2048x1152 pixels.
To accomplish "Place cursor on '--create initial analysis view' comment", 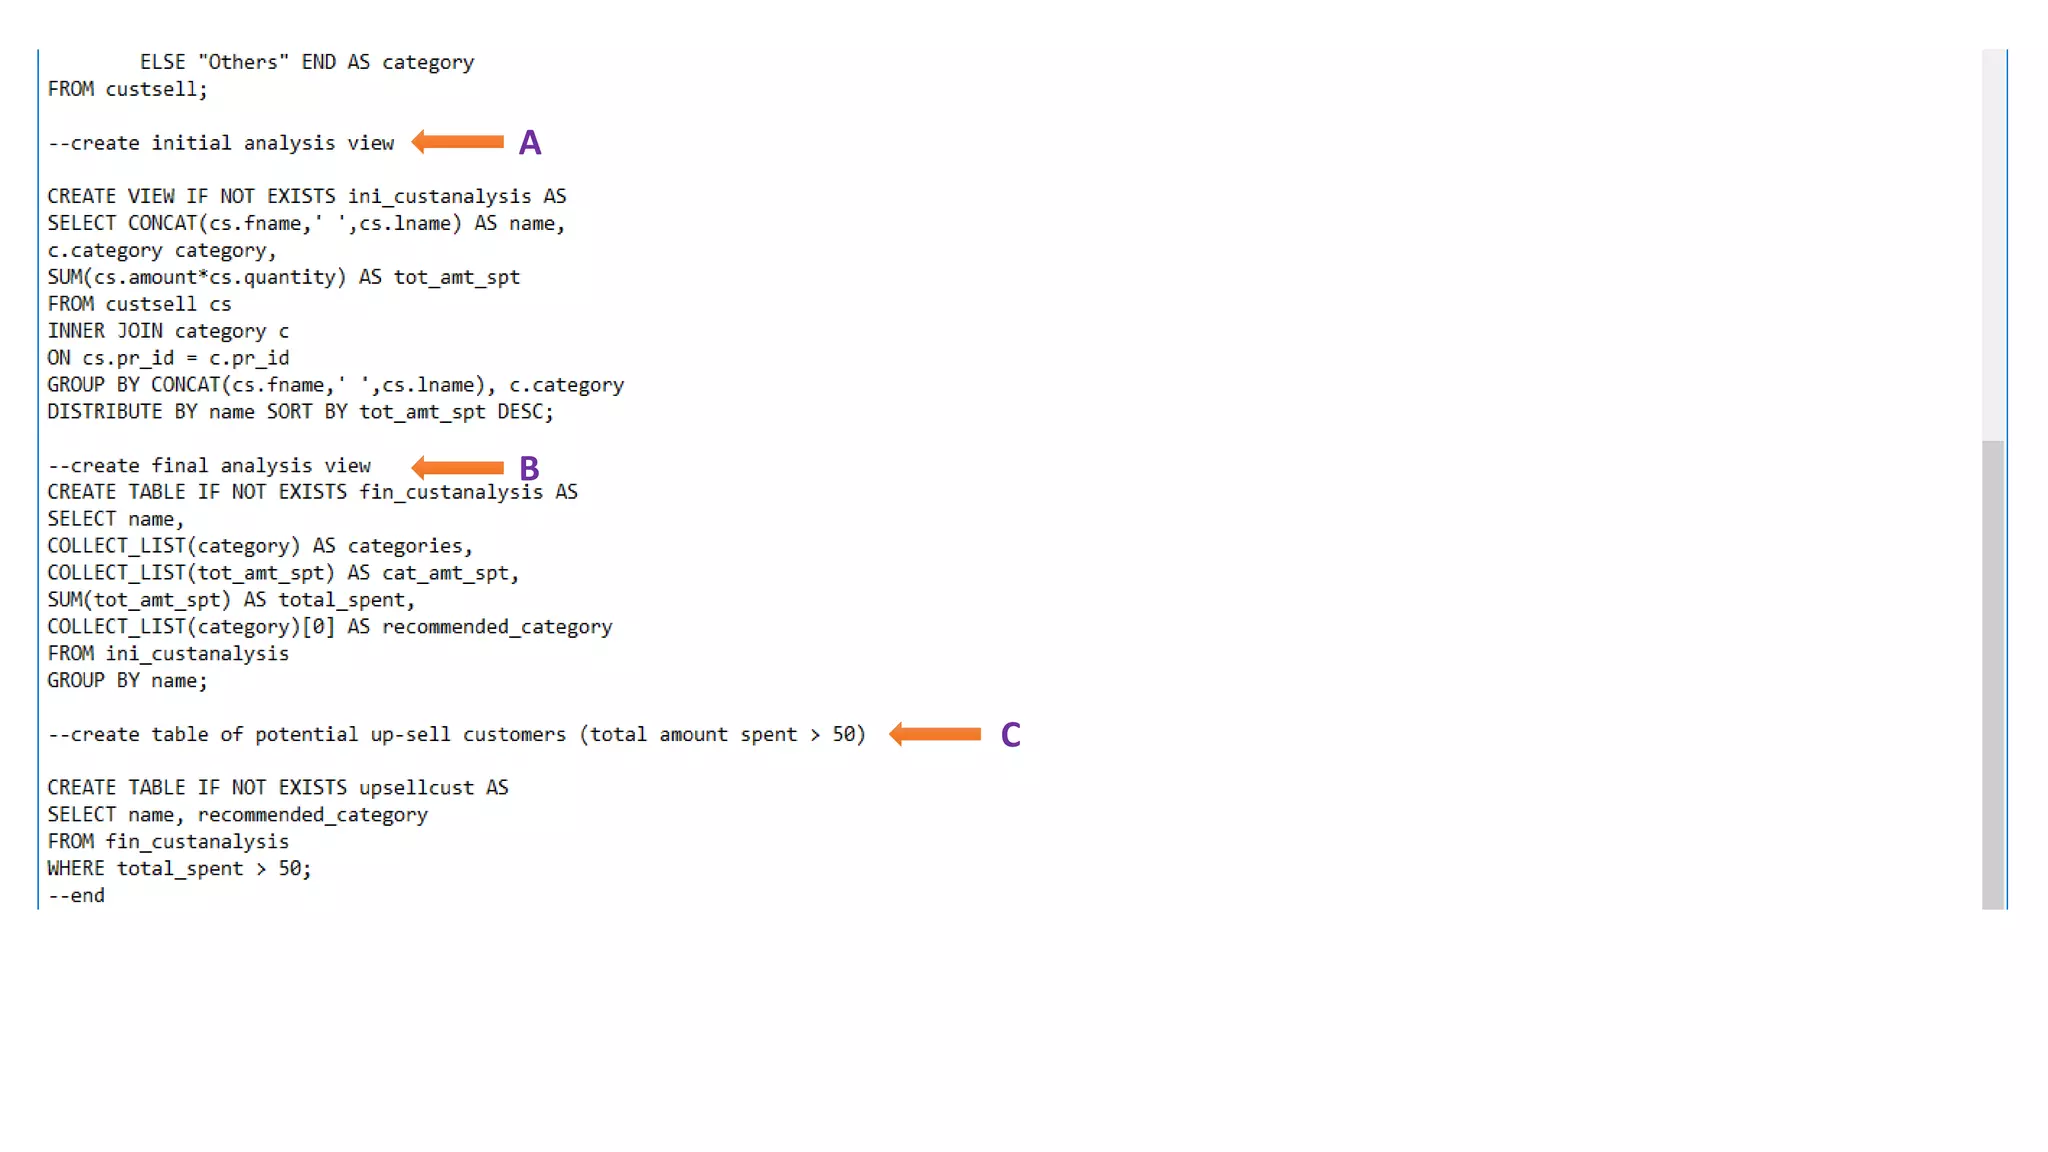I will pyautogui.click(x=221, y=143).
